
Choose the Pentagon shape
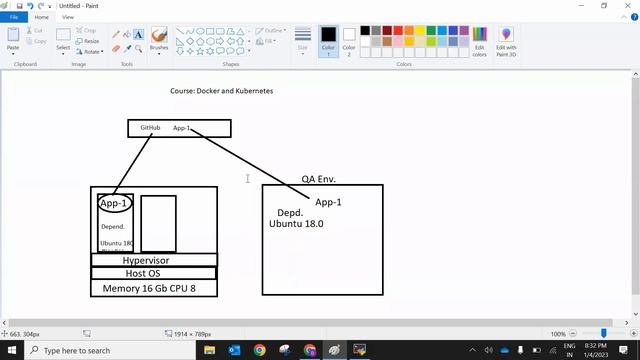(x=200, y=41)
